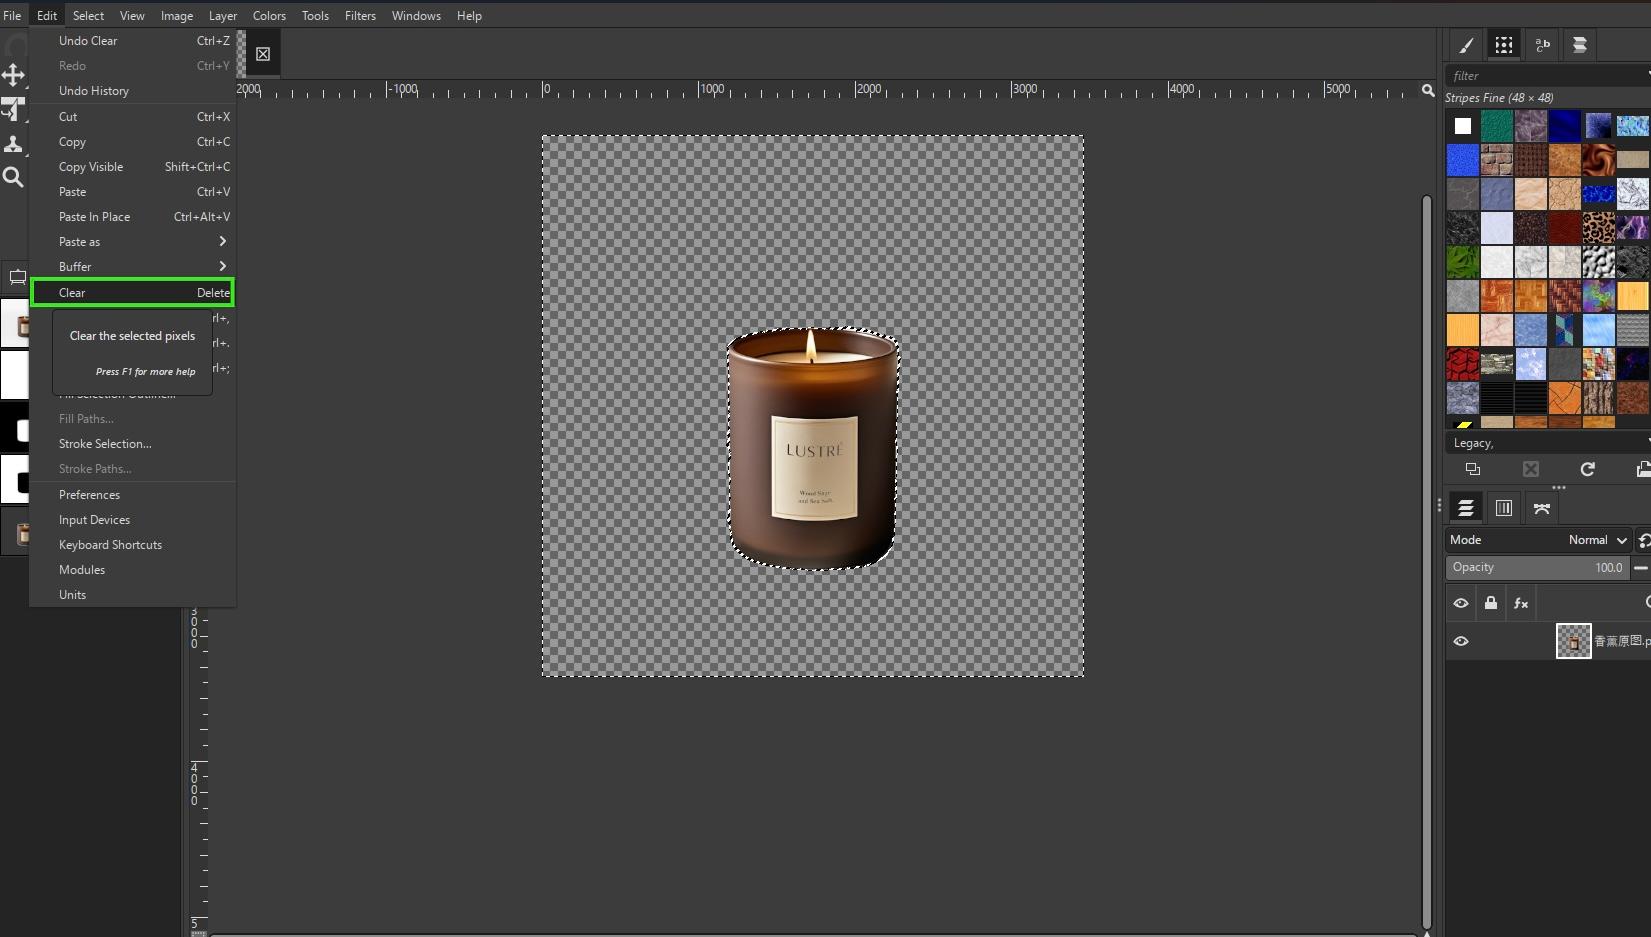Open the Brushes dockable tab

tap(1466, 45)
